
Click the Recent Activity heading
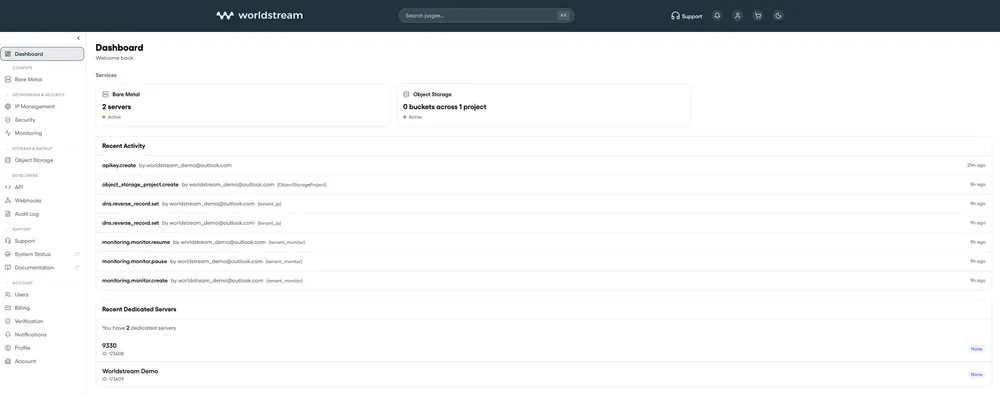point(123,145)
